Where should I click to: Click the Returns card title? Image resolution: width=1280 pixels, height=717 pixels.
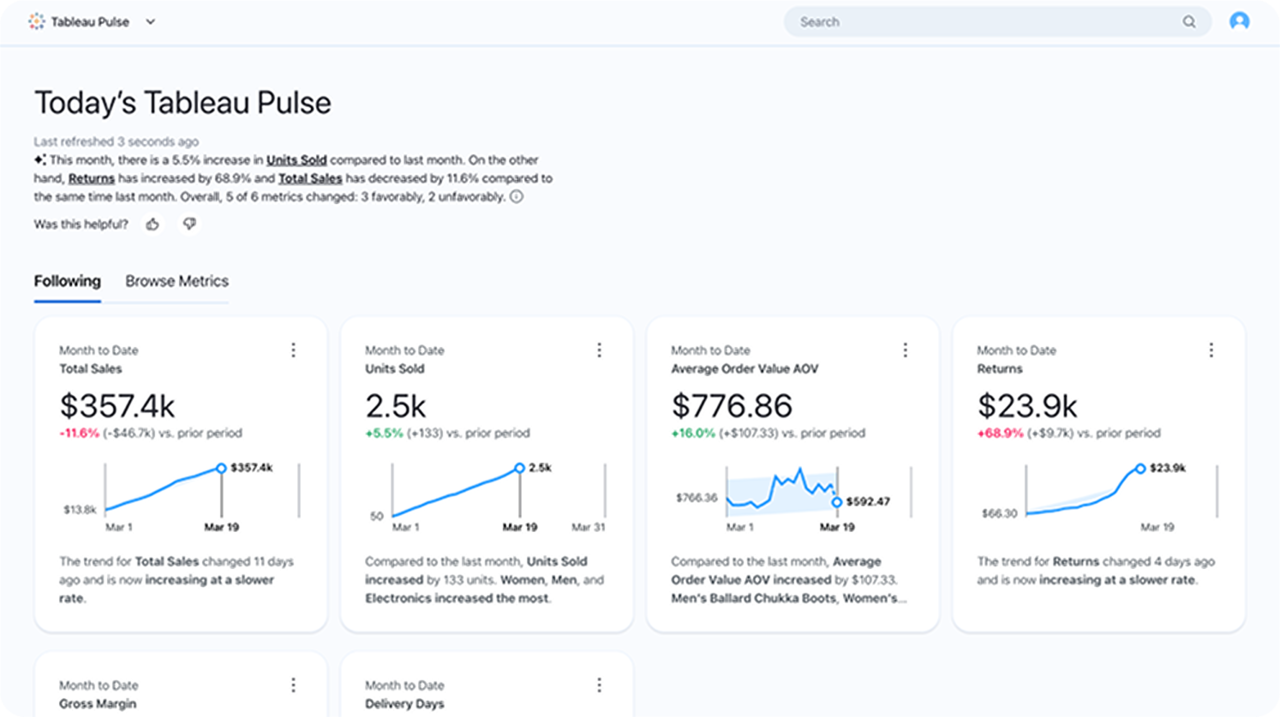[x=1000, y=369]
